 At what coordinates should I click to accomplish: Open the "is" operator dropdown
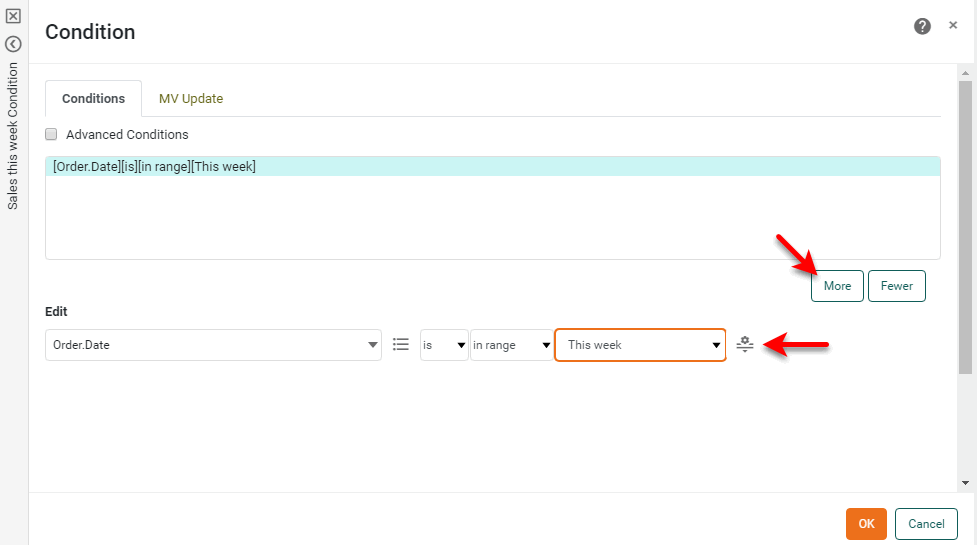(444, 344)
